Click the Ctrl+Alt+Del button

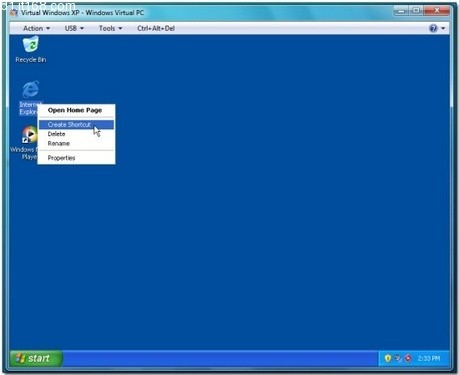click(x=156, y=28)
